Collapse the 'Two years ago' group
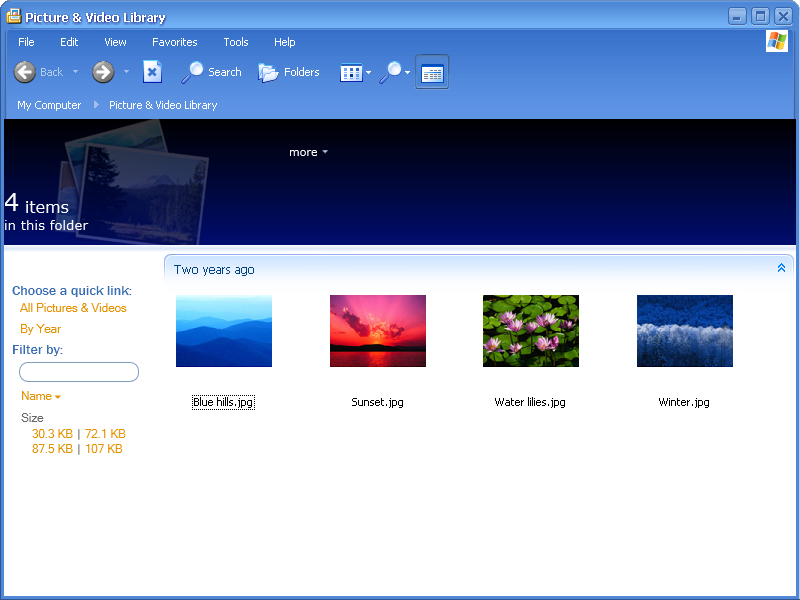Image resolution: width=800 pixels, height=600 pixels. (782, 268)
